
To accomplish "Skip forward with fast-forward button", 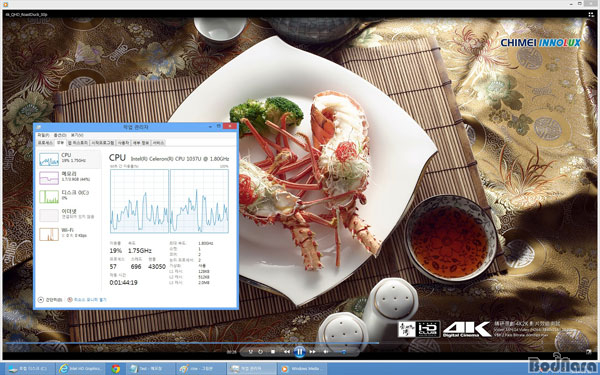I will (313, 352).
